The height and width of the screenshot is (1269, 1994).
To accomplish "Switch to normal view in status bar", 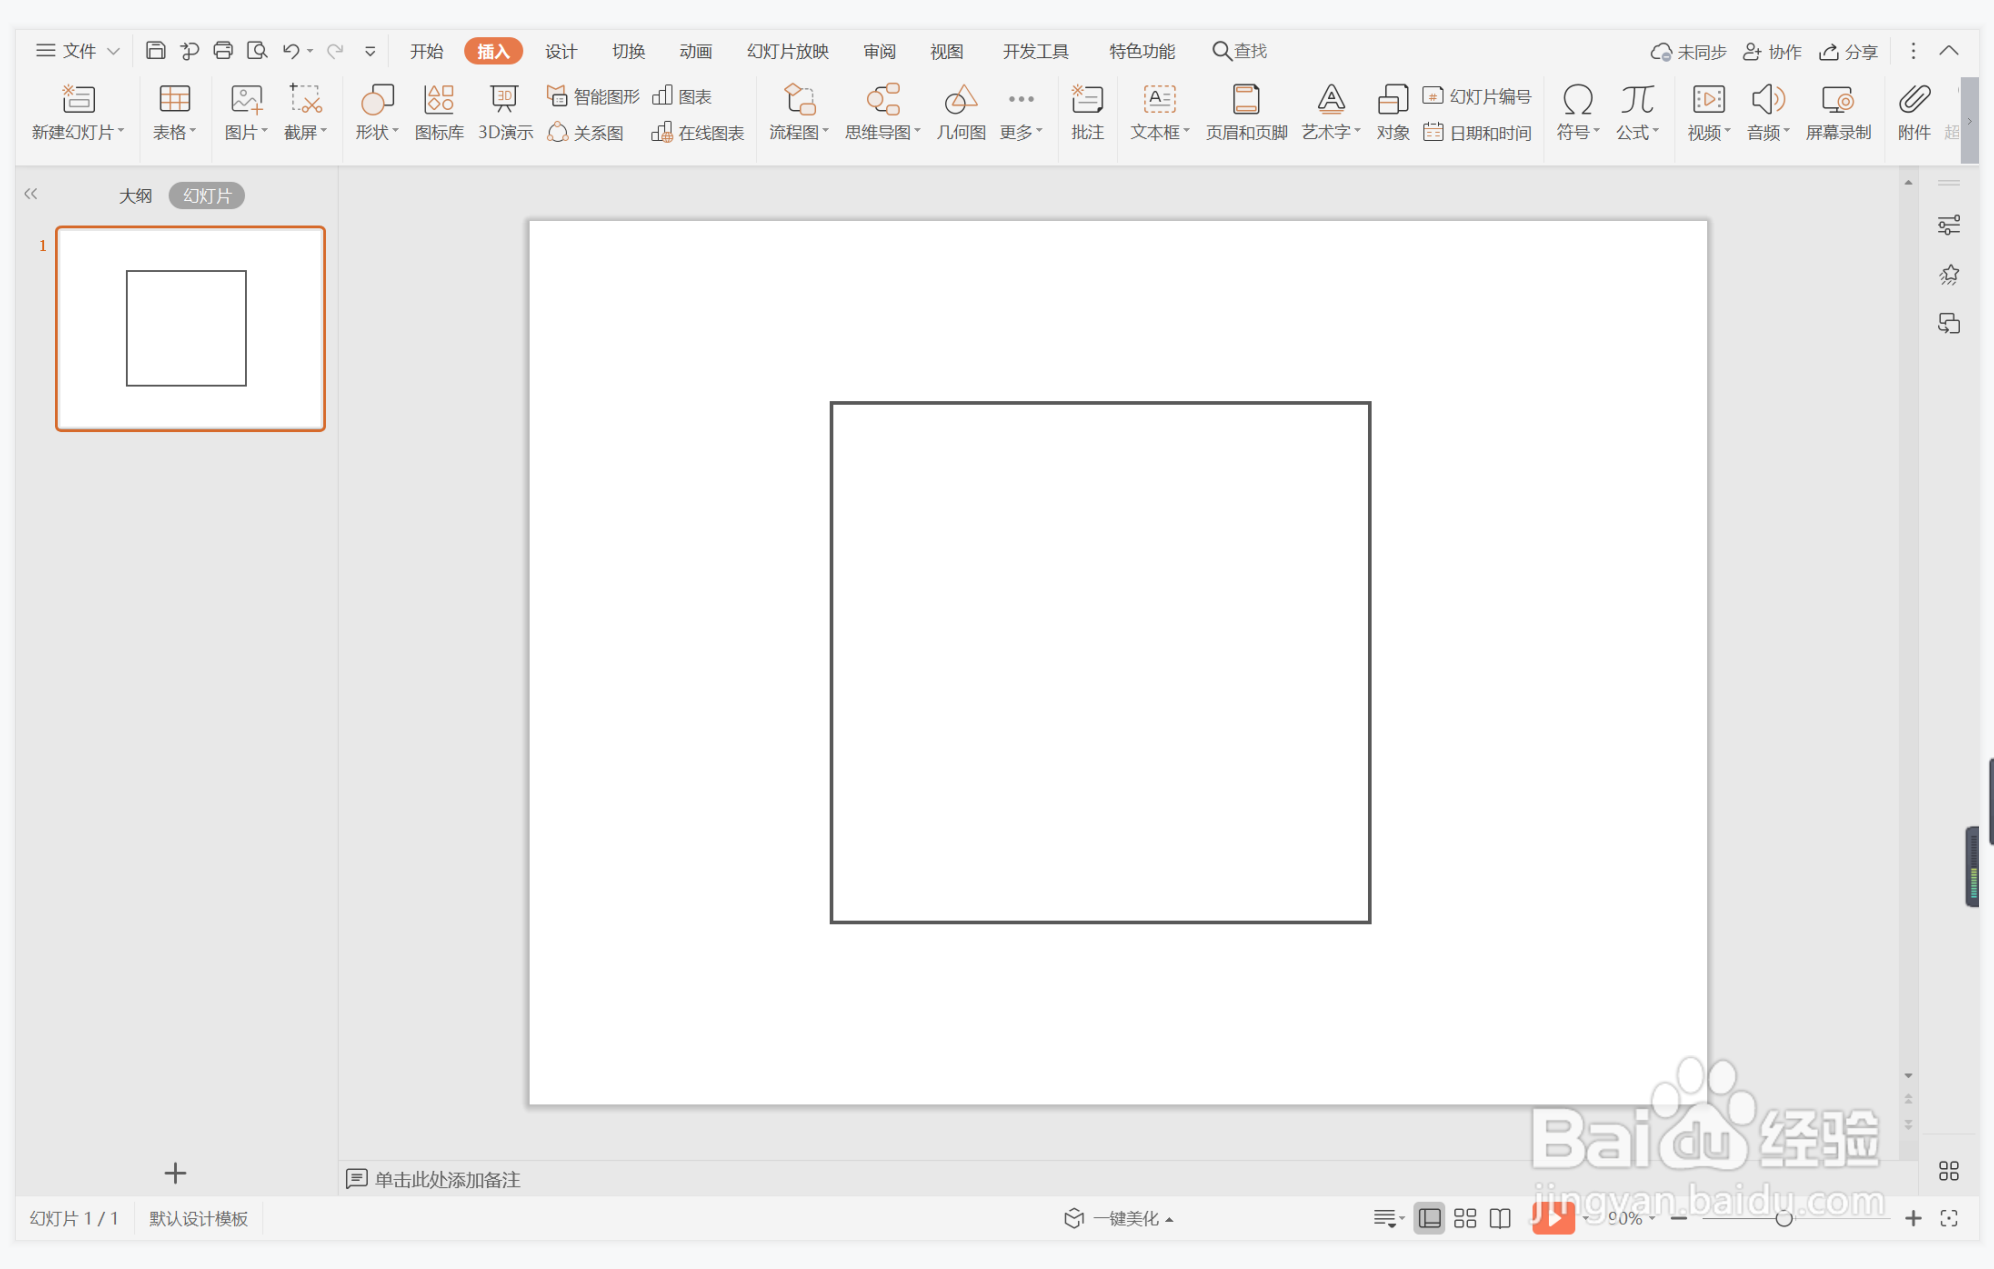I will click(1430, 1218).
